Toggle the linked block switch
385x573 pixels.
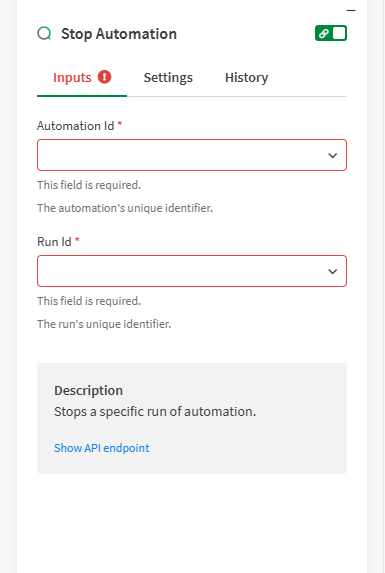pos(331,33)
